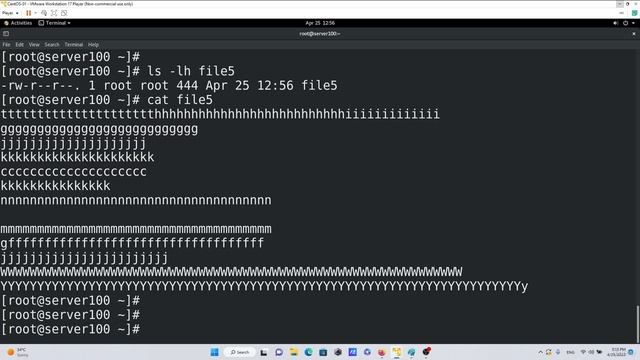Click the GNOME power icon in top bar
640x360 pixels.
(625, 23)
